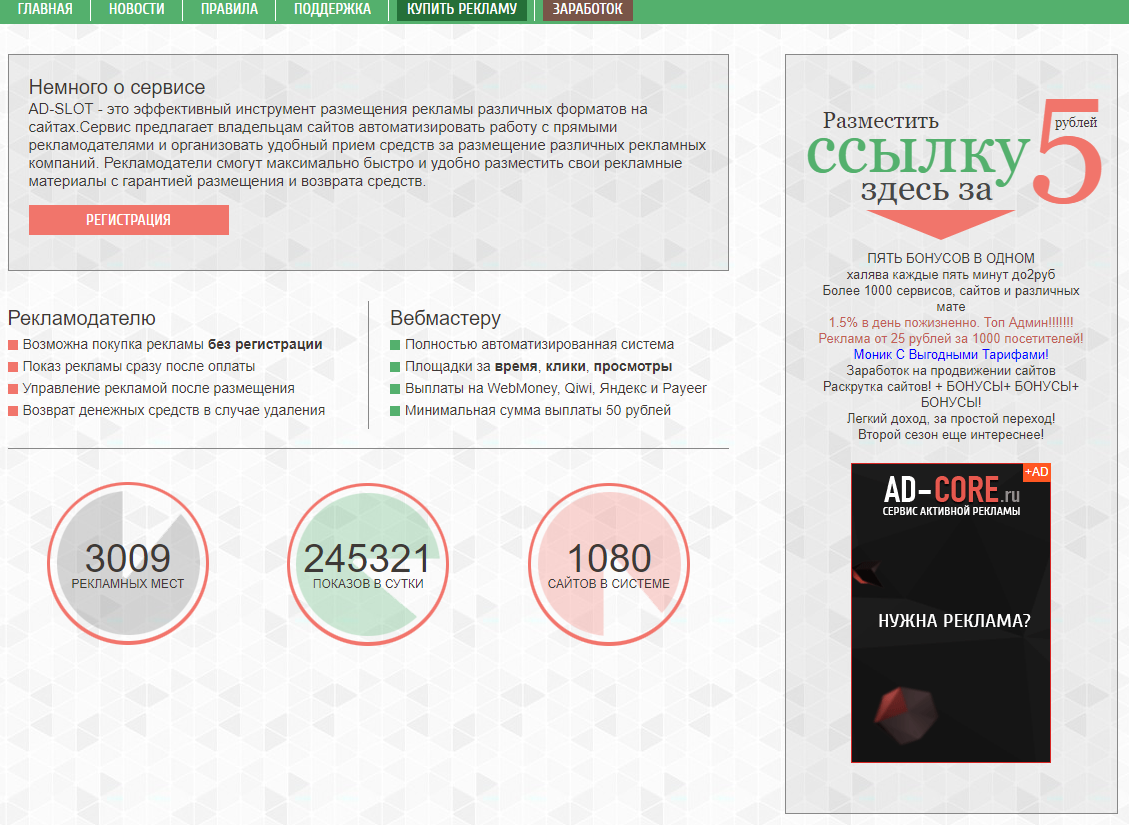Open the ГЛАВНАЯ menu item

(x=45, y=9)
